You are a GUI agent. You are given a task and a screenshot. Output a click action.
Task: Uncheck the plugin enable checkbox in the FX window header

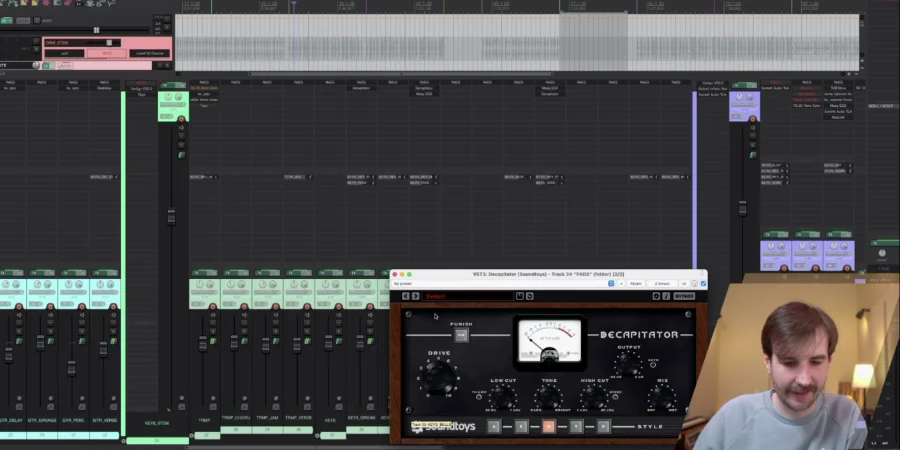703,284
